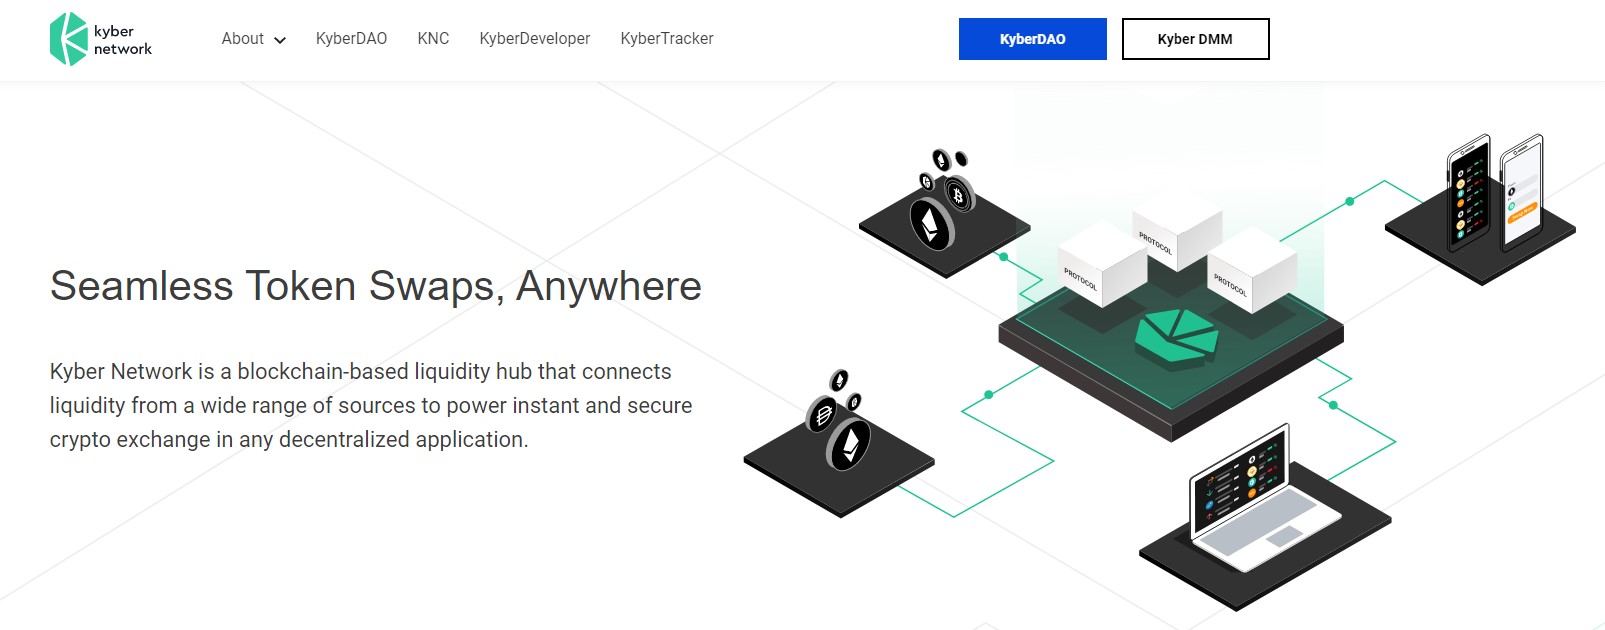Image resolution: width=1605 pixels, height=630 pixels.
Task: Open the KyberDAO navigation link
Action: click(351, 39)
